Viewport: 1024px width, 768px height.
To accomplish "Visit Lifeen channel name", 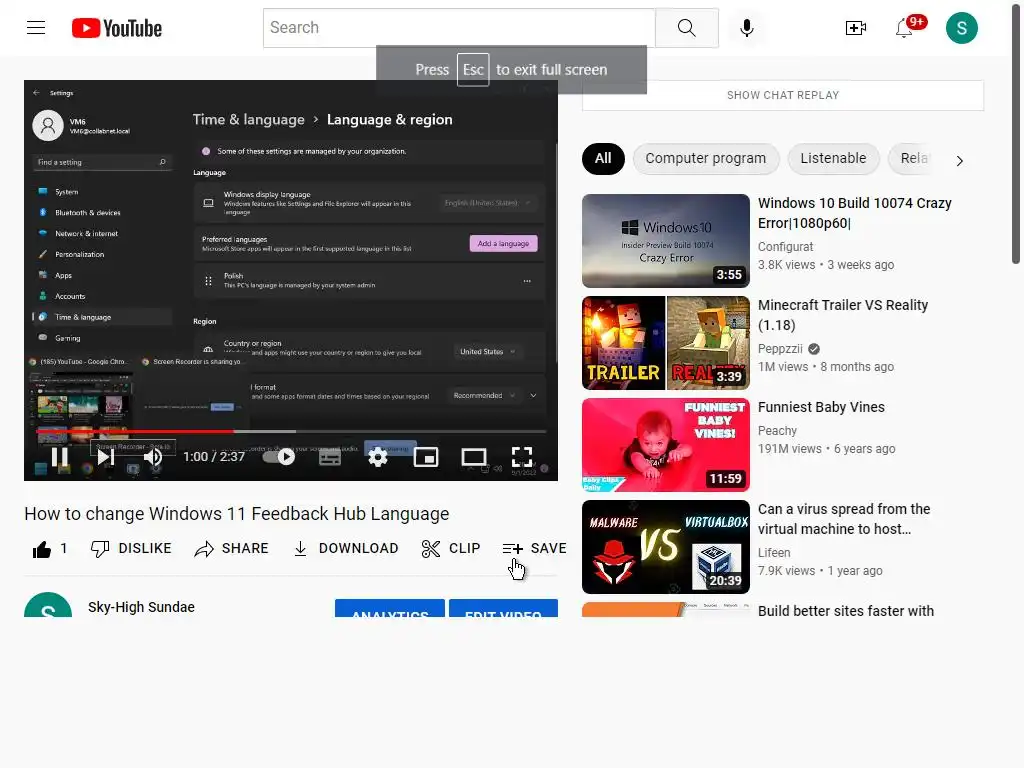I will pyautogui.click(x=775, y=552).
